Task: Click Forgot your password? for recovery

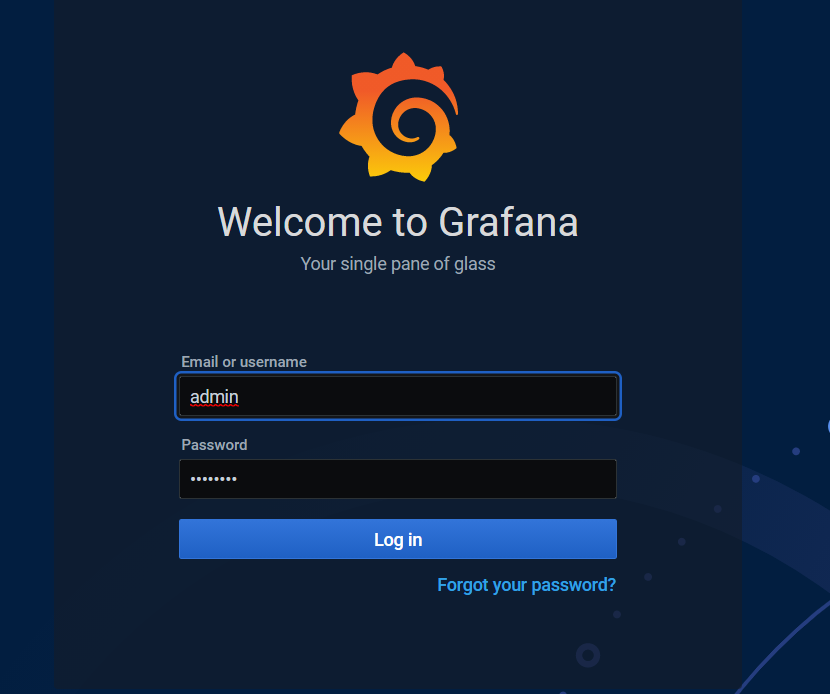Action: (527, 585)
